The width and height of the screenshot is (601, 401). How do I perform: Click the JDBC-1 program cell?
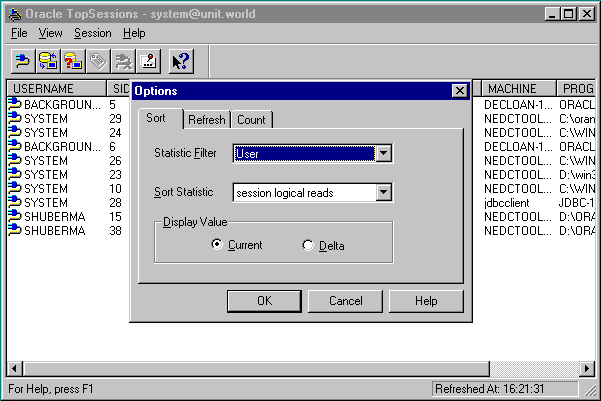point(576,203)
